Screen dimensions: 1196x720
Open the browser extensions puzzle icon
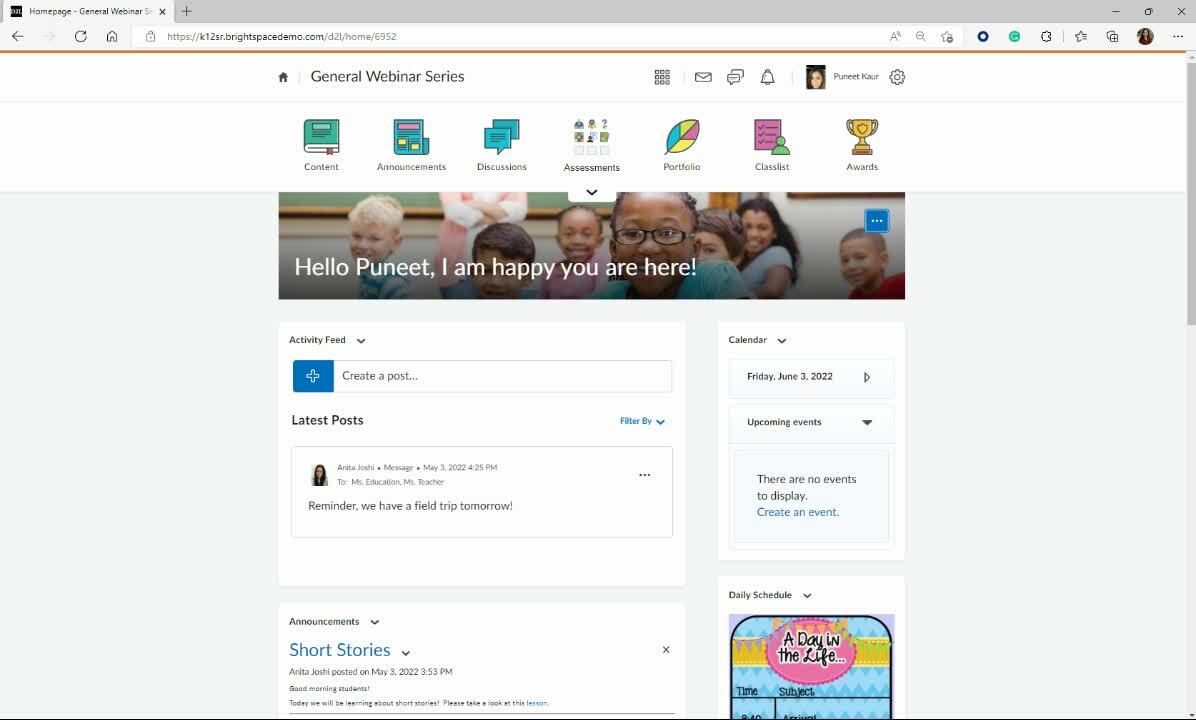point(1046,36)
